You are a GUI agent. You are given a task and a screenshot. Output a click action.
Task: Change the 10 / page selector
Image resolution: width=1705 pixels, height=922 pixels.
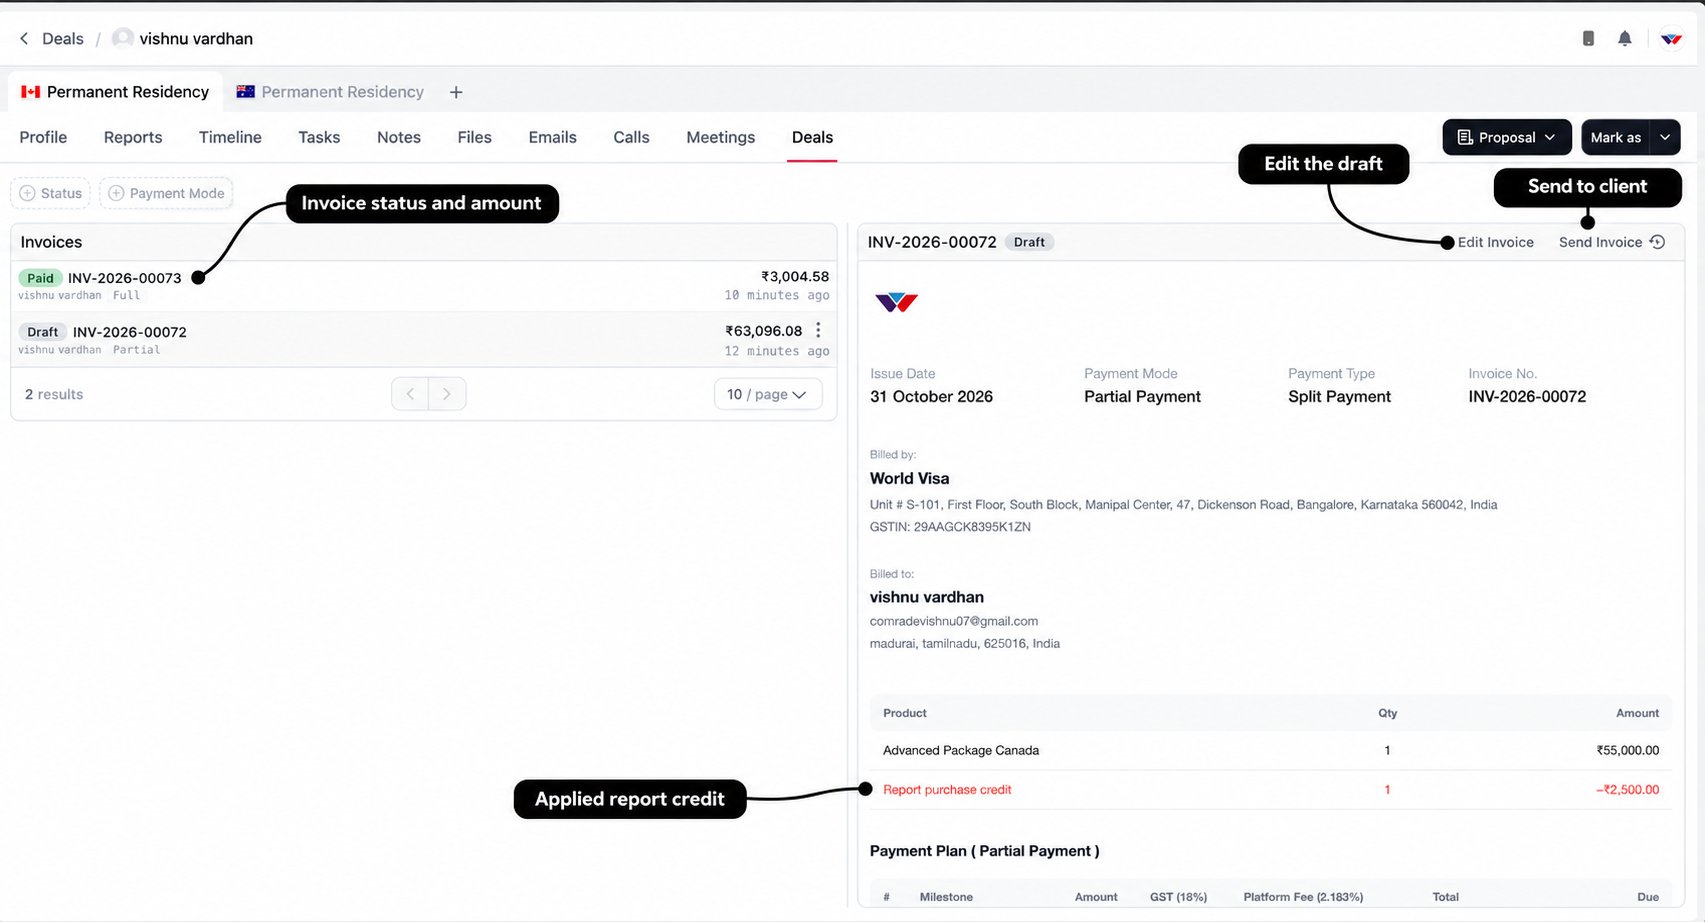pyautogui.click(x=768, y=394)
